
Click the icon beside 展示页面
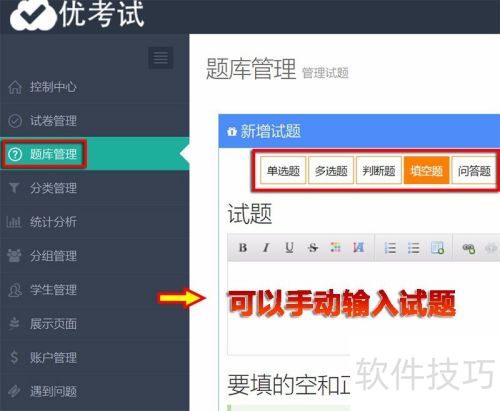tap(14, 323)
